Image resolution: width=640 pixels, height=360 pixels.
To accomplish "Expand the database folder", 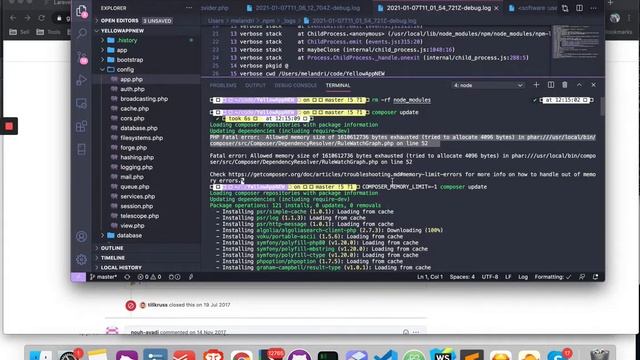I will [x=129, y=236].
